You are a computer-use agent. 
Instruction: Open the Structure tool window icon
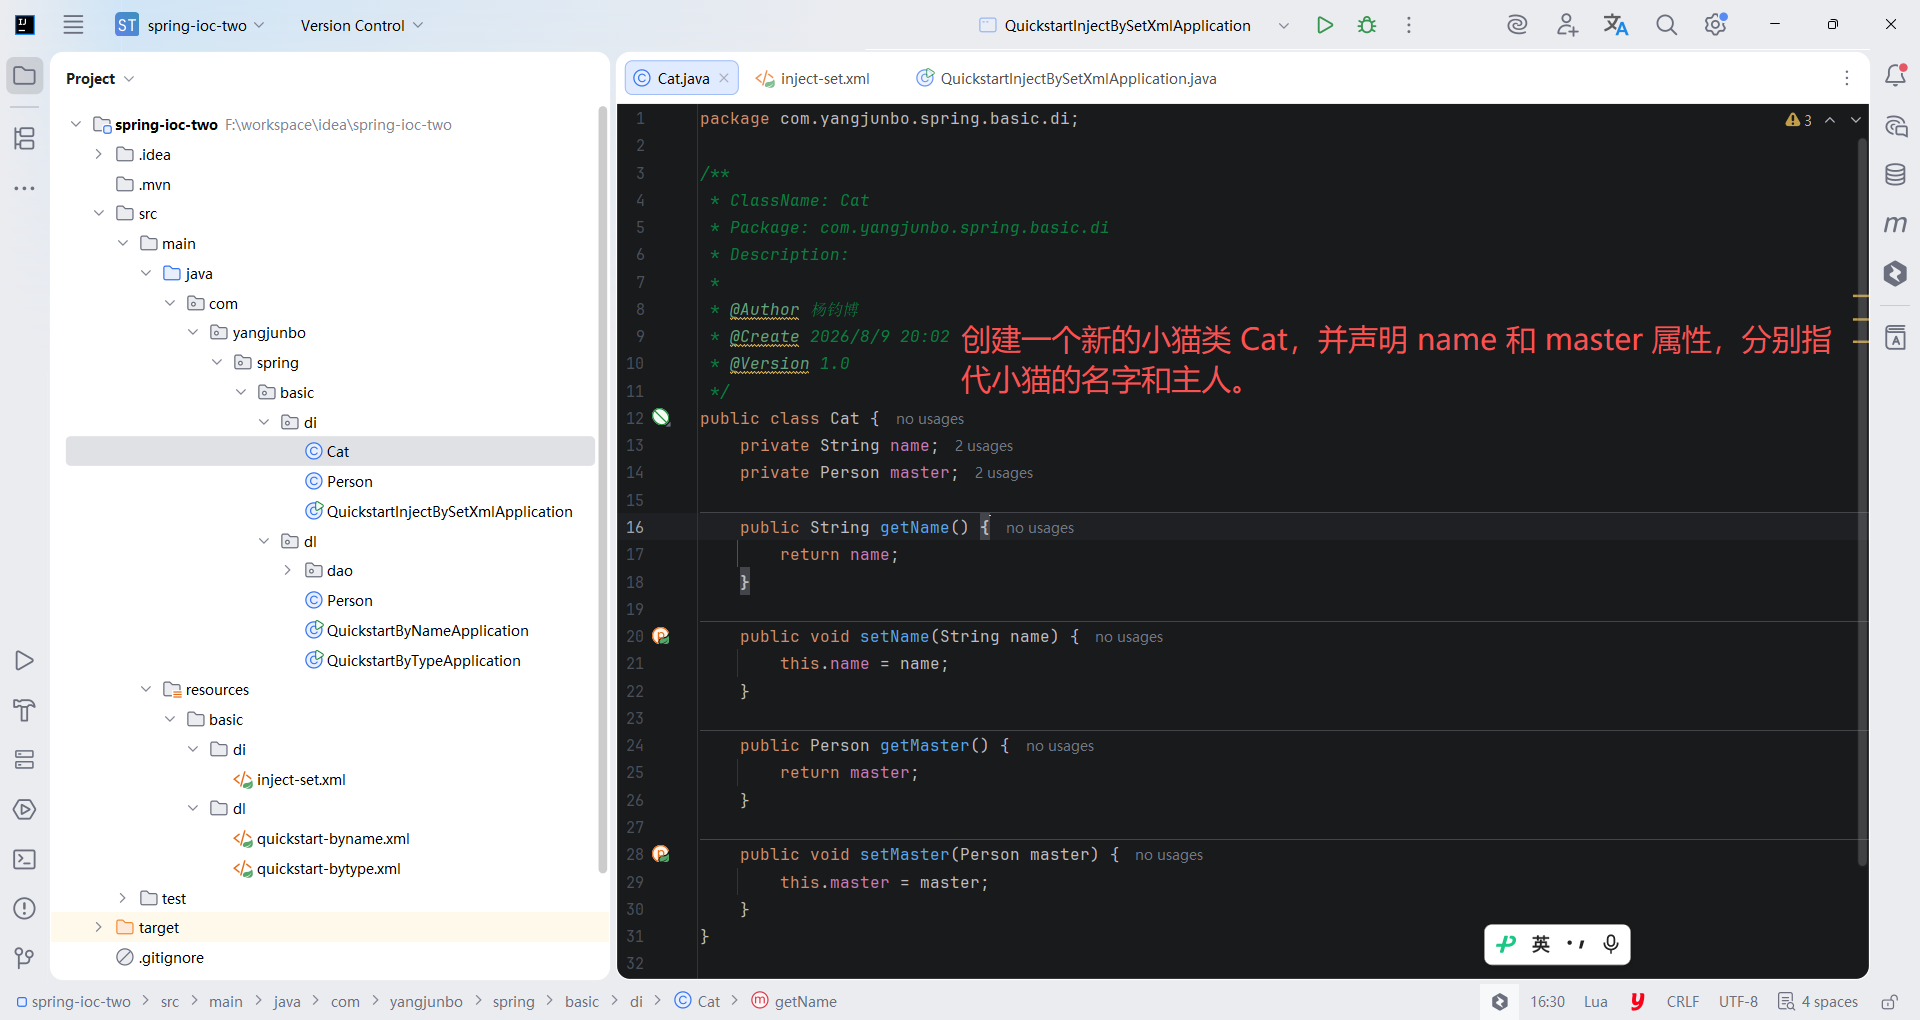click(25, 138)
